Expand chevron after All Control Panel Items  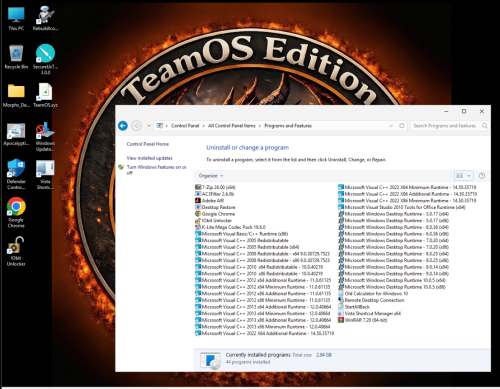click(x=260, y=126)
